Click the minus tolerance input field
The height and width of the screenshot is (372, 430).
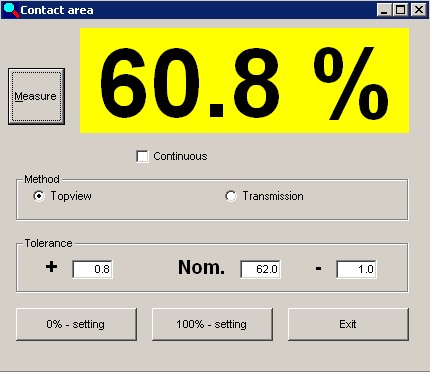click(356, 269)
